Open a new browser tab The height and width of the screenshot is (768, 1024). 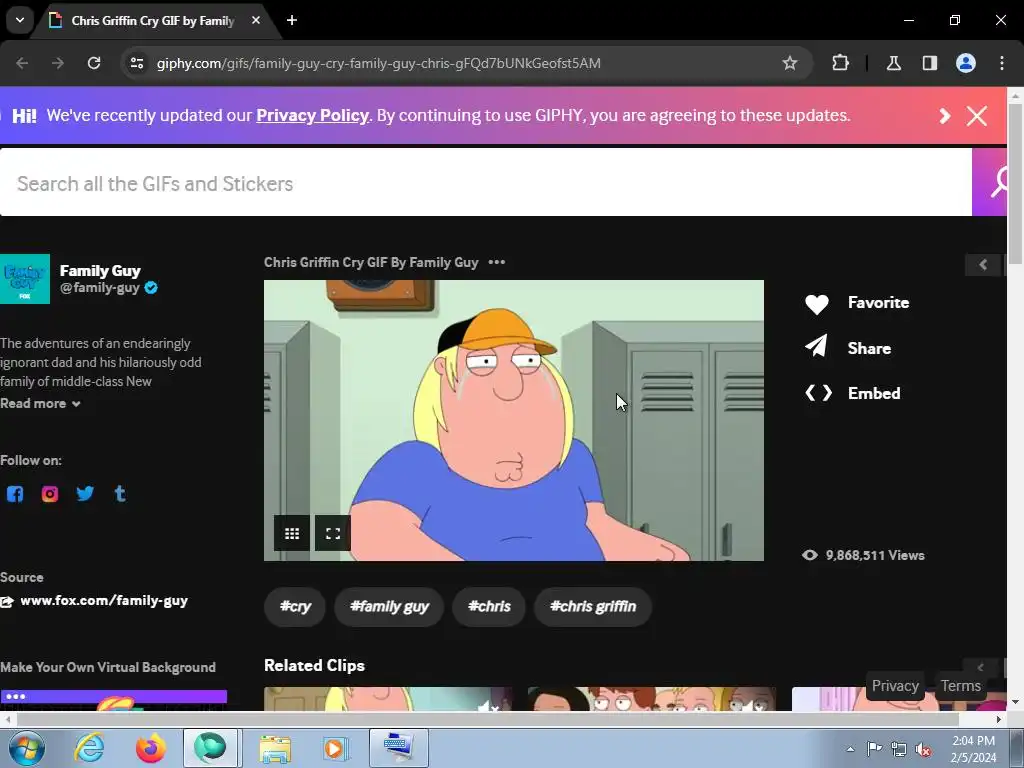click(292, 20)
